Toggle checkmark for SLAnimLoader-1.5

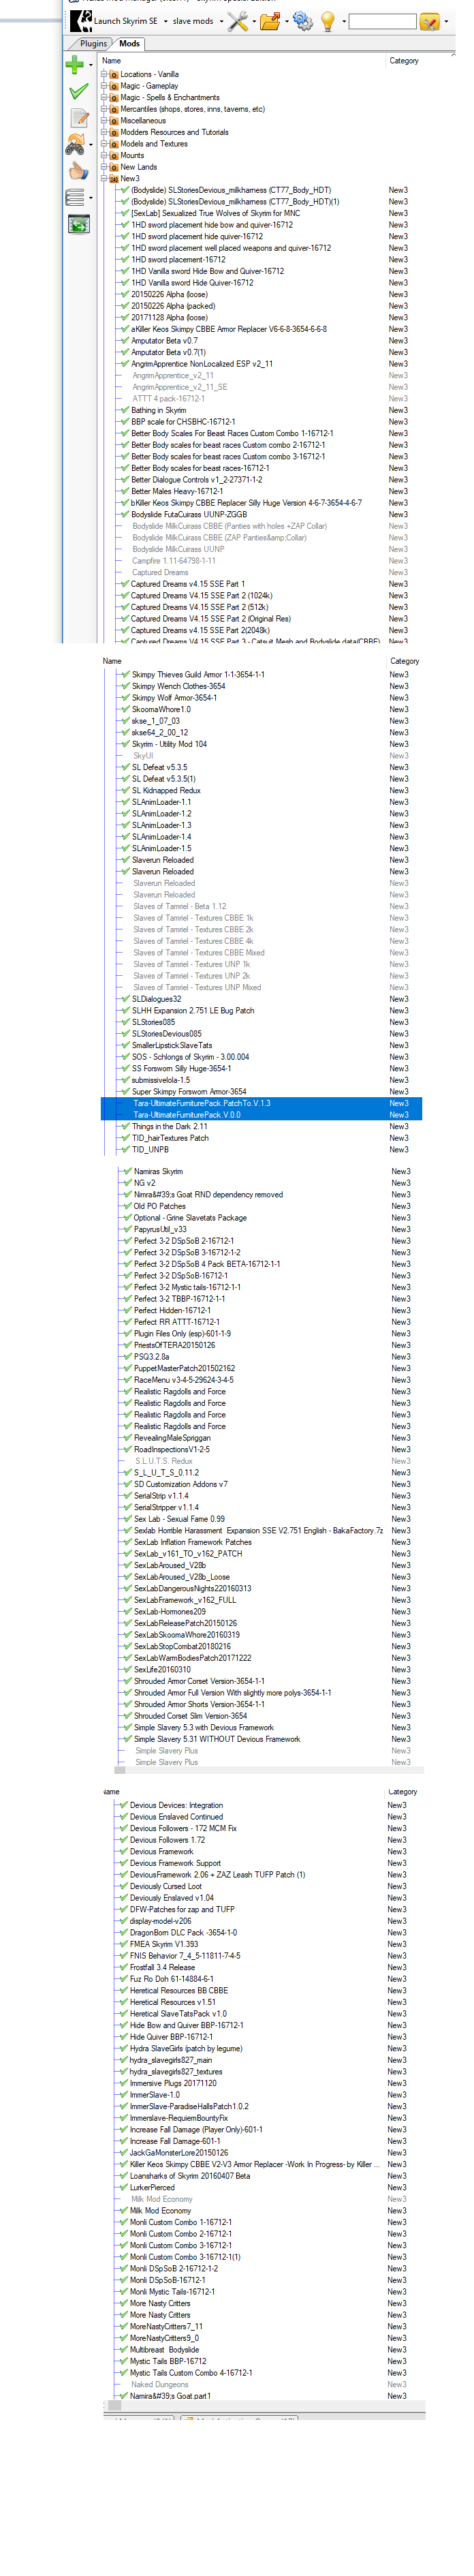(125, 849)
